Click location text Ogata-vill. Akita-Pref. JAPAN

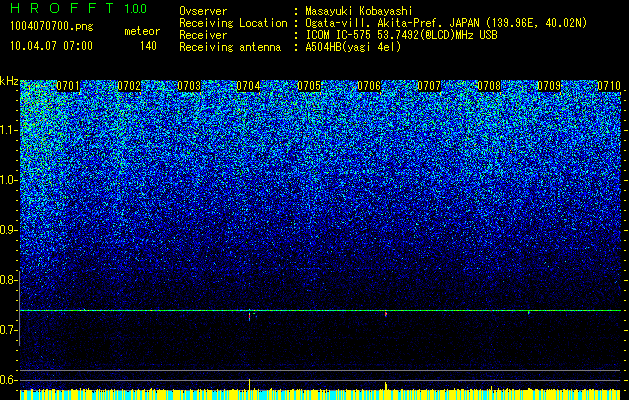pyautogui.click(x=393, y=23)
